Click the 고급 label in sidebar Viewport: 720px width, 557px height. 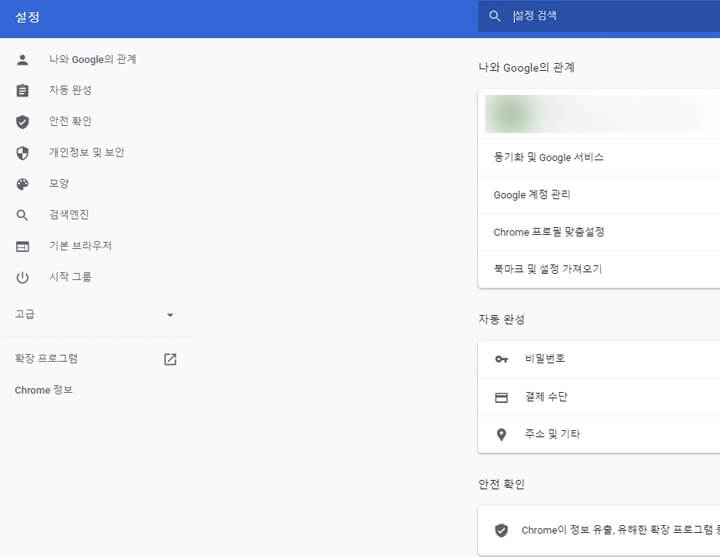25,315
